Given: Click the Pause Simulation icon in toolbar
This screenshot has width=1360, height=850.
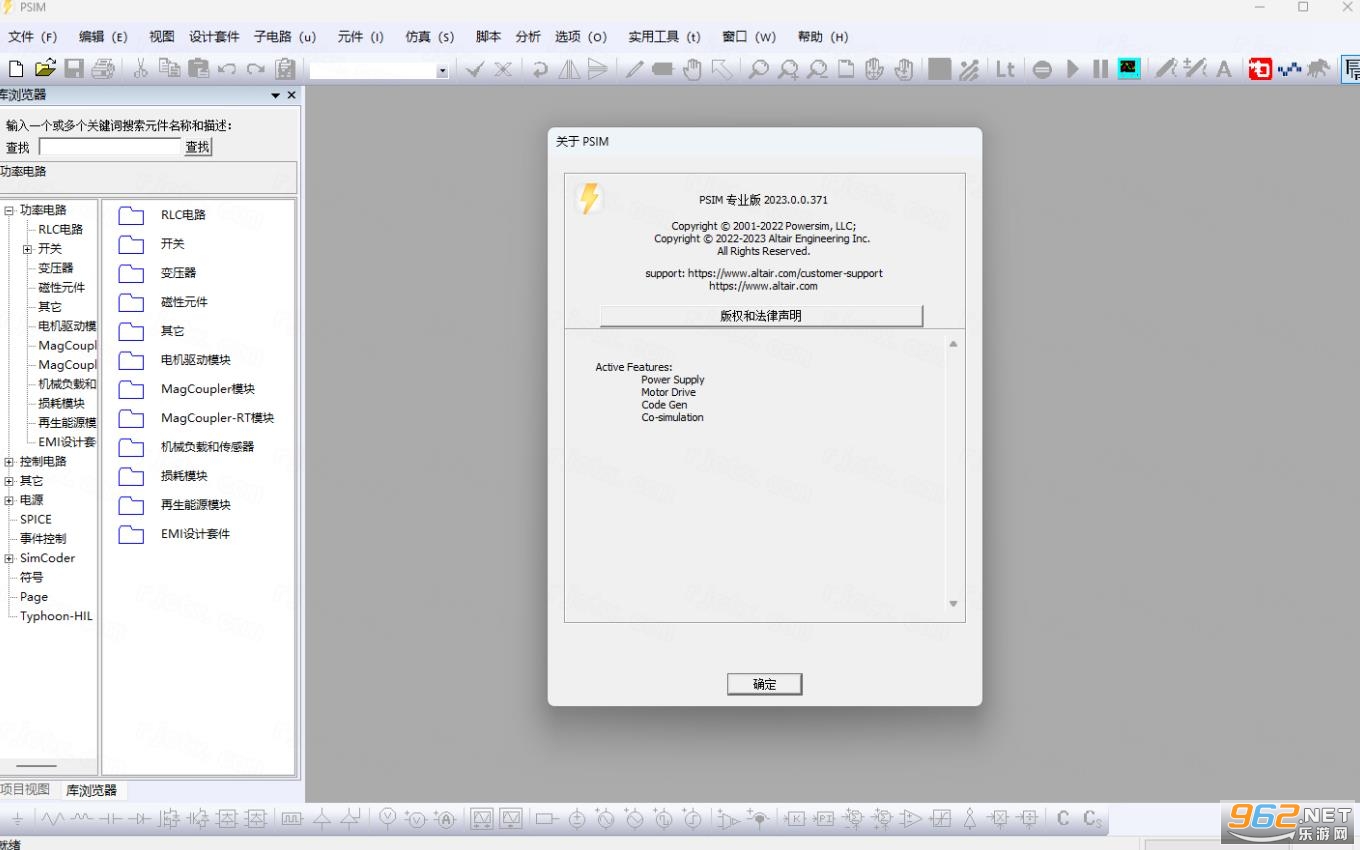Looking at the screenshot, I should pyautogui.click(x=1100, y=69).
